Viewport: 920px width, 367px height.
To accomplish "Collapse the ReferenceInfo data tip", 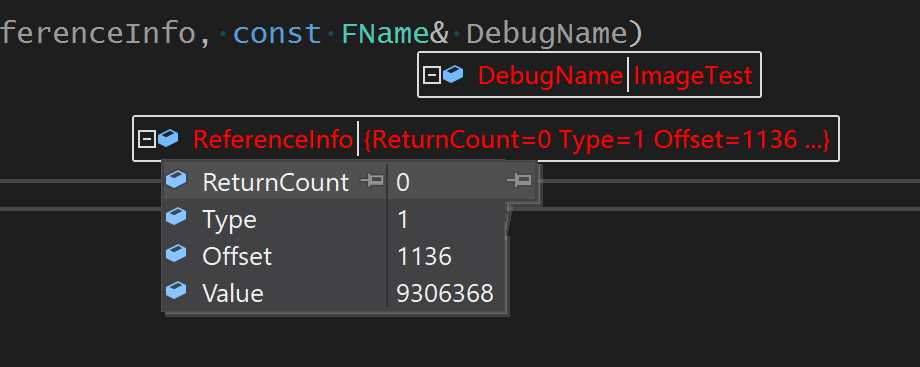I will point(147,139).
